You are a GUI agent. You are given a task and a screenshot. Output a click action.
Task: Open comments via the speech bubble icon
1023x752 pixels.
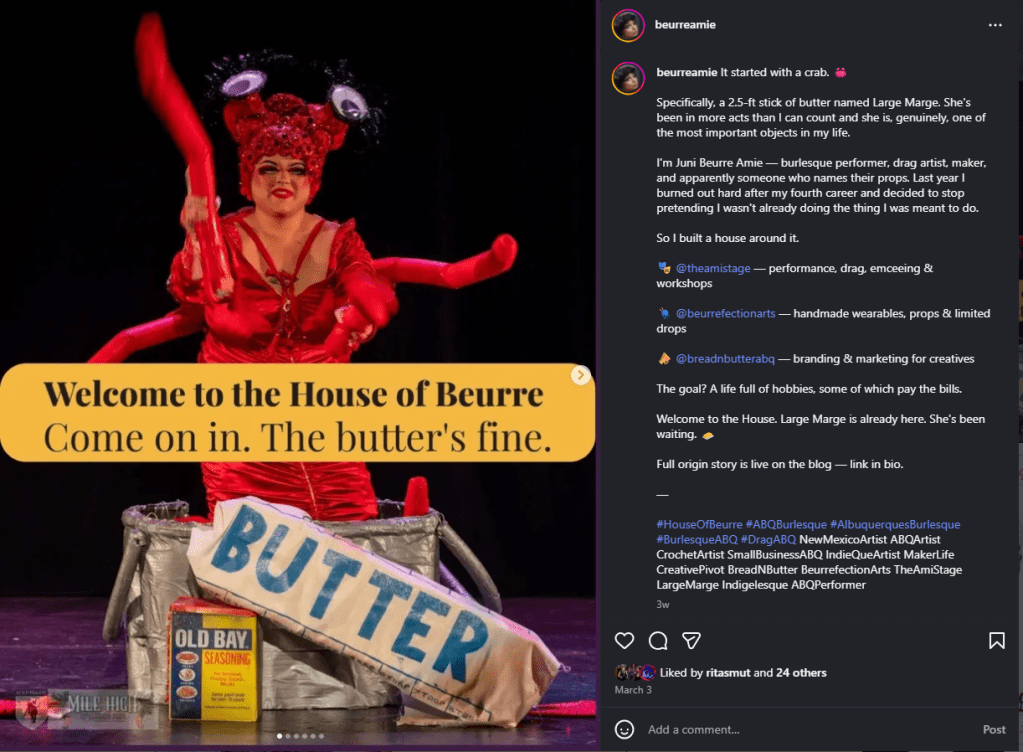(x=658, y=640)
